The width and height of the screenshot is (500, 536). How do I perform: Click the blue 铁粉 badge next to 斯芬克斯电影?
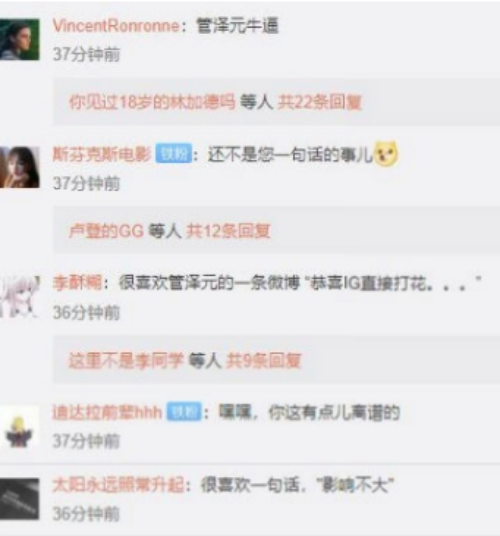tap(173, 154)
